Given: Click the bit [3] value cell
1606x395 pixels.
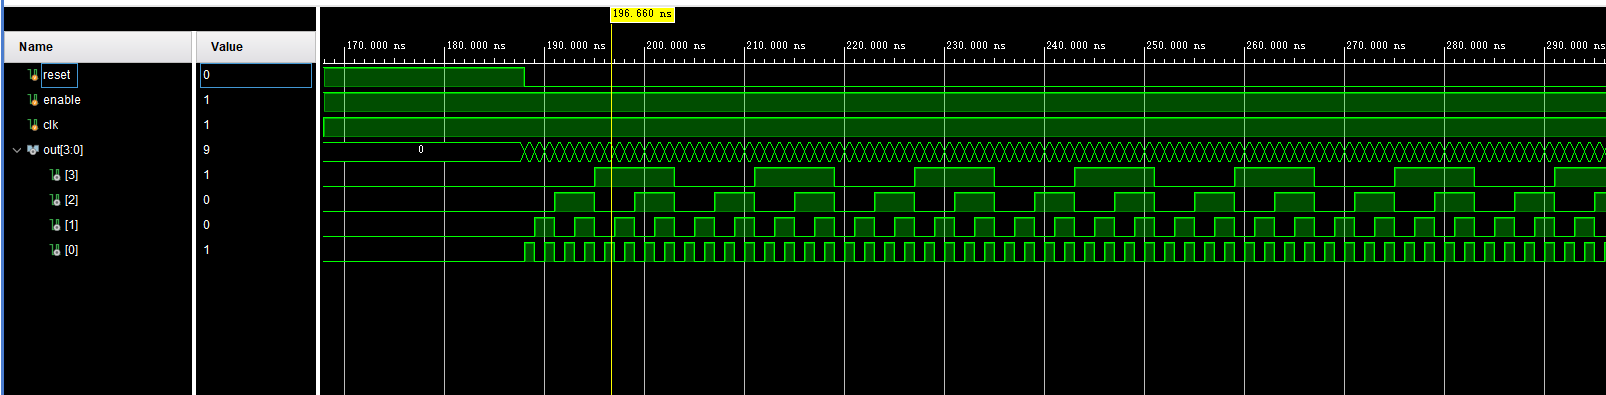Looking at the screenshot, I should point(257,175).
